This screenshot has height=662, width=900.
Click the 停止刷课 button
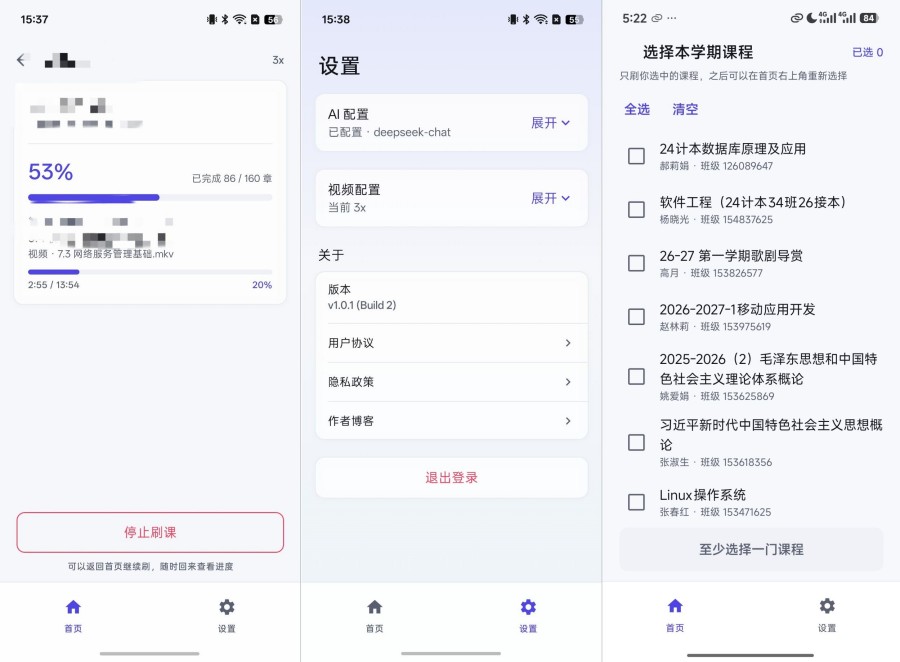(x=150, y=532)
